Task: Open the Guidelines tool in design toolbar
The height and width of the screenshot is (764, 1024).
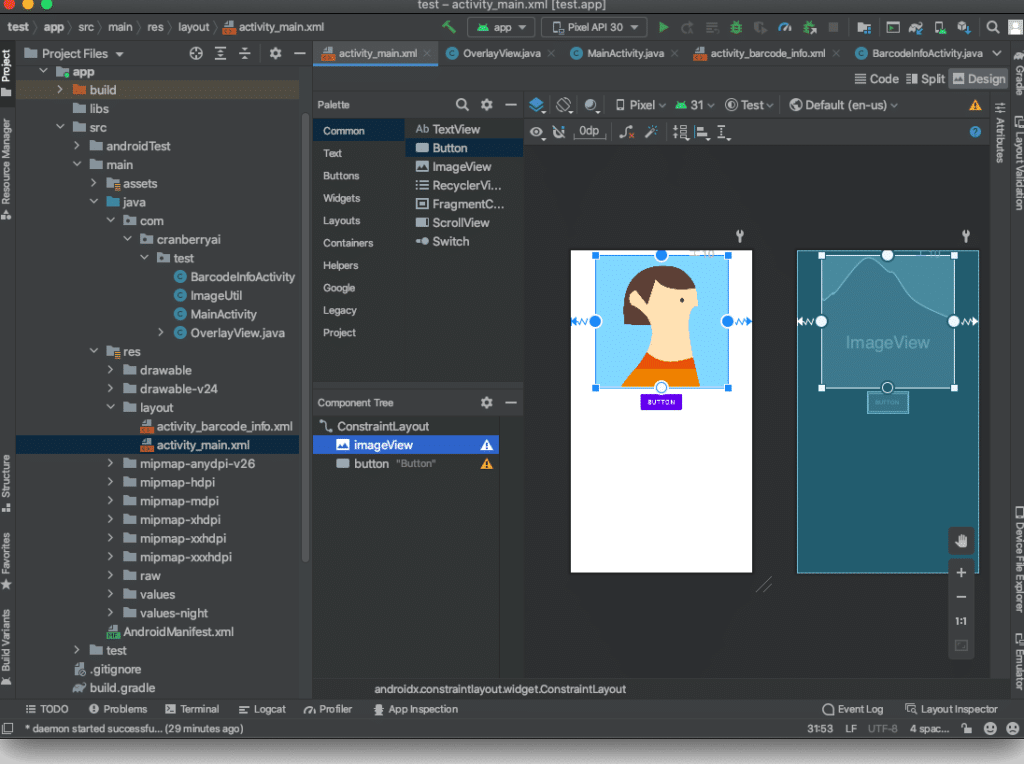Action: point(724,133)
